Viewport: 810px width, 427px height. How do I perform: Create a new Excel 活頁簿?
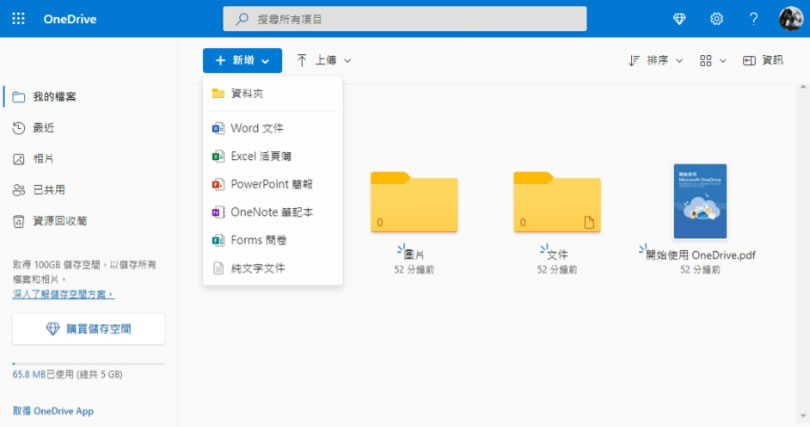tap(273, 156)
